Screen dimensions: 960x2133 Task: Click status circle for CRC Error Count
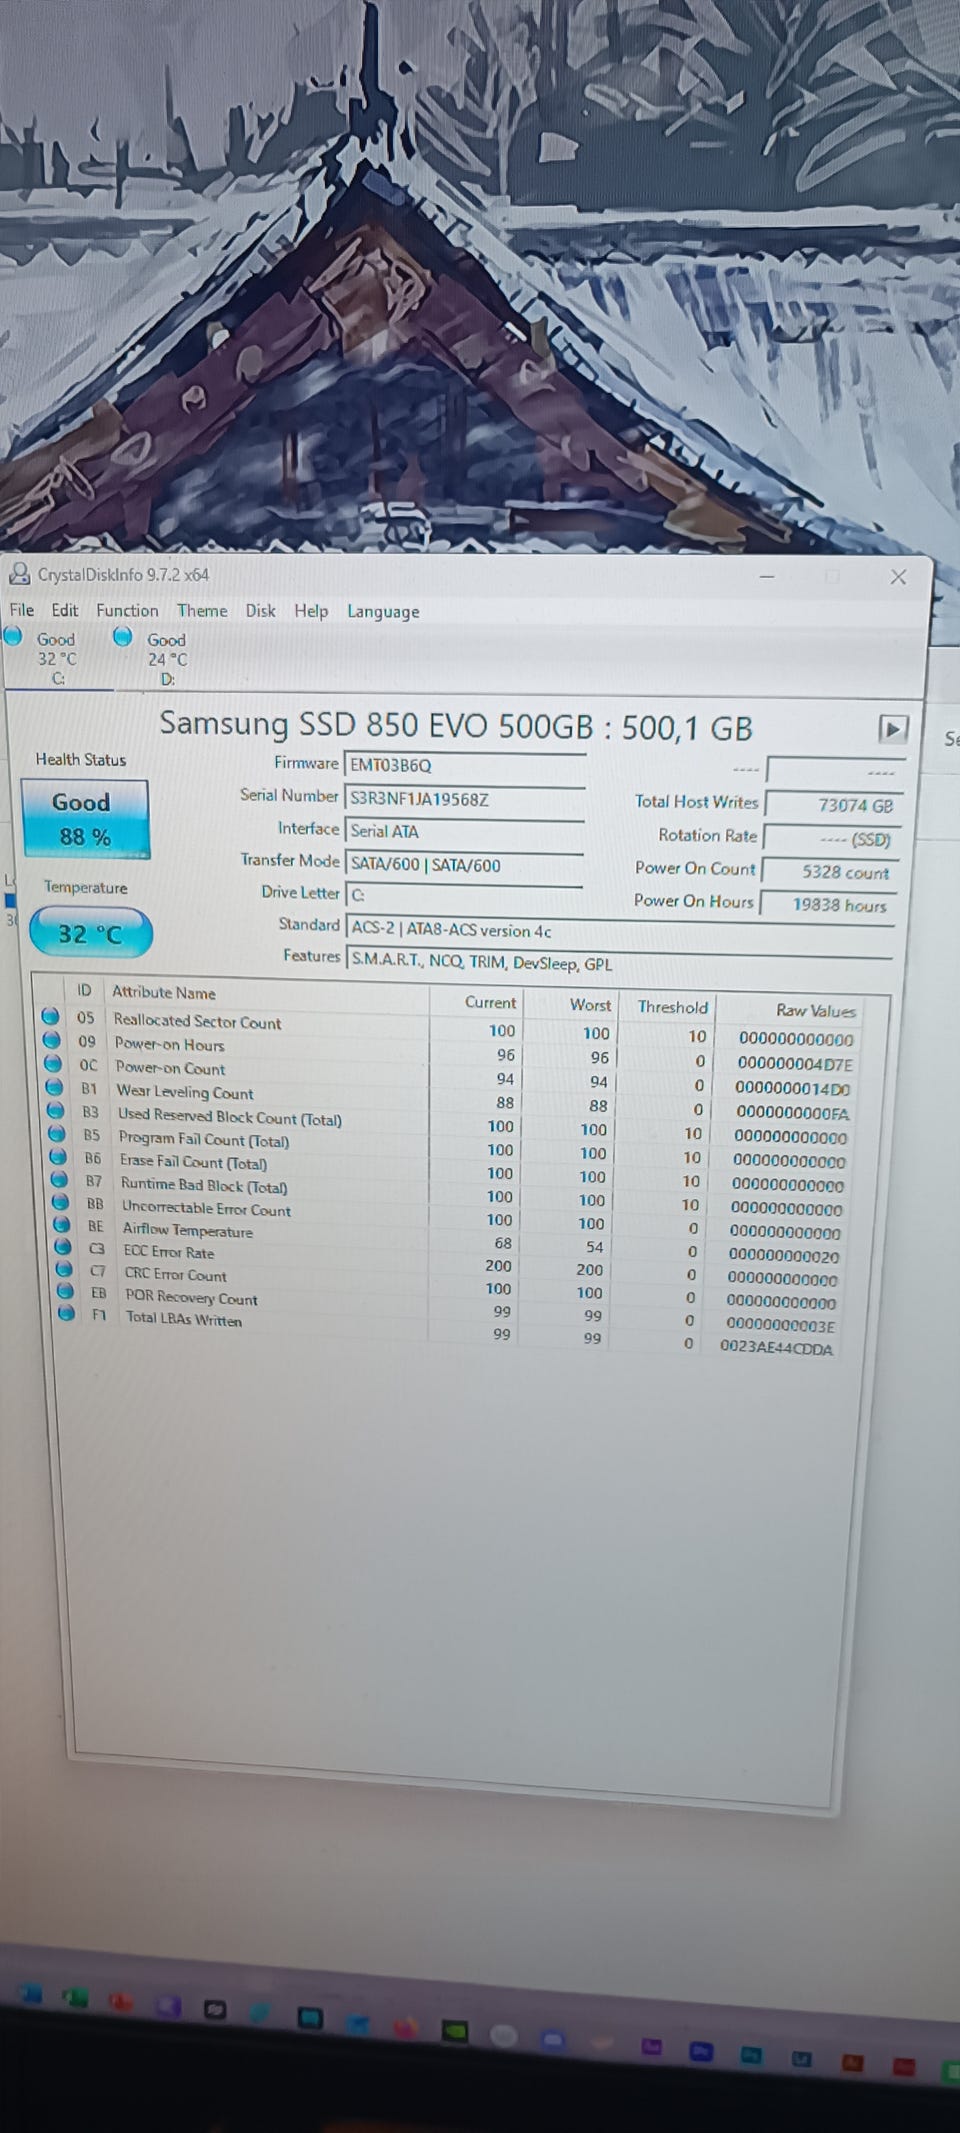(64, 1269)
